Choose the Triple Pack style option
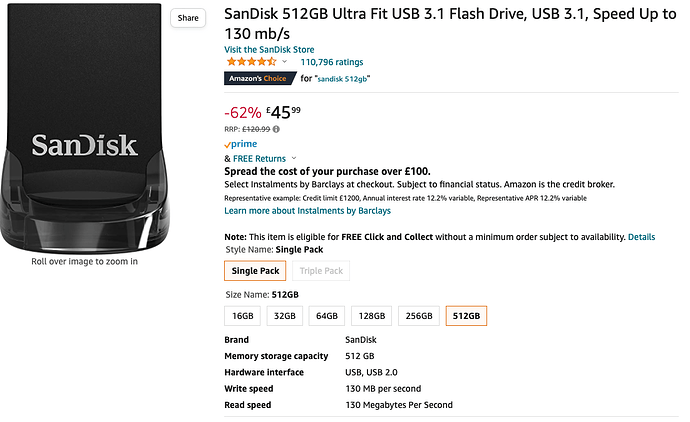Screen dimensions: 690x422 click(x=321, y=271)
